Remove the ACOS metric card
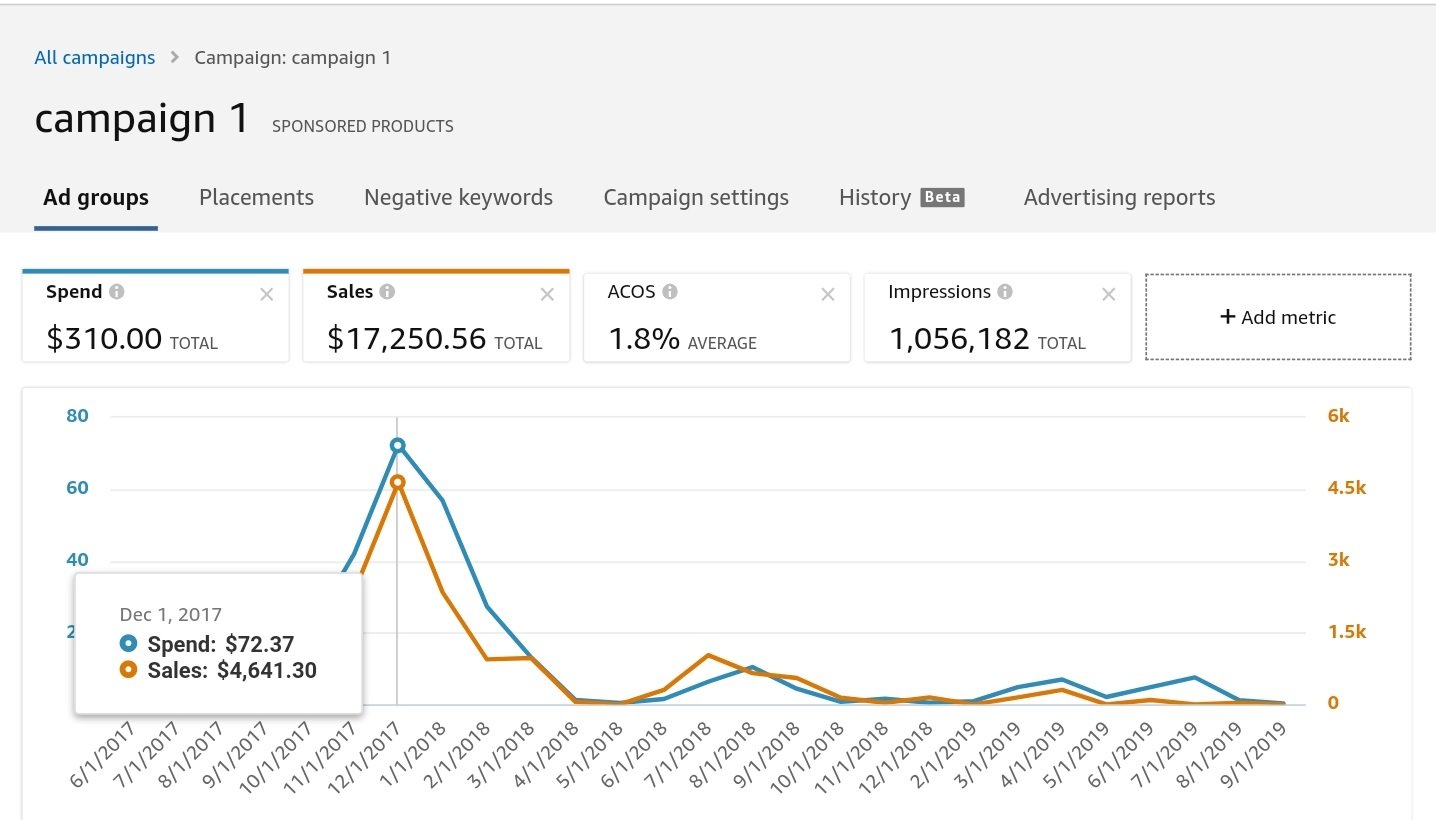Screen dimensions: 1436x820 click(828, 294)
